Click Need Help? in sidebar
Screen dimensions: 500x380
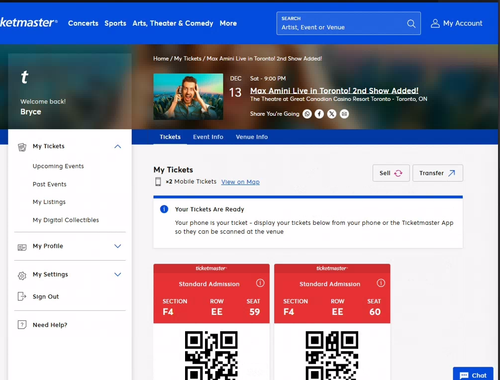coord(50,325)
